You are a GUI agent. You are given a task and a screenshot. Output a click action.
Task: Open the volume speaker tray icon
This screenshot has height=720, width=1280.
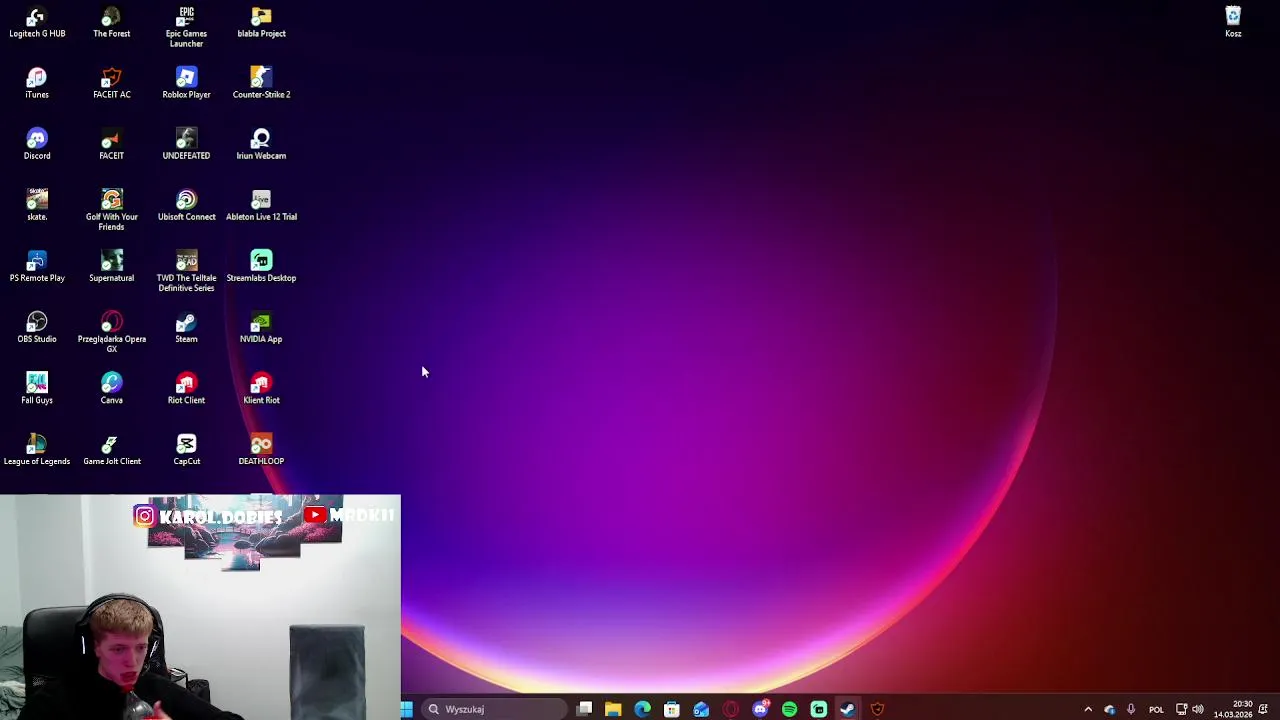pos(1198,709)
